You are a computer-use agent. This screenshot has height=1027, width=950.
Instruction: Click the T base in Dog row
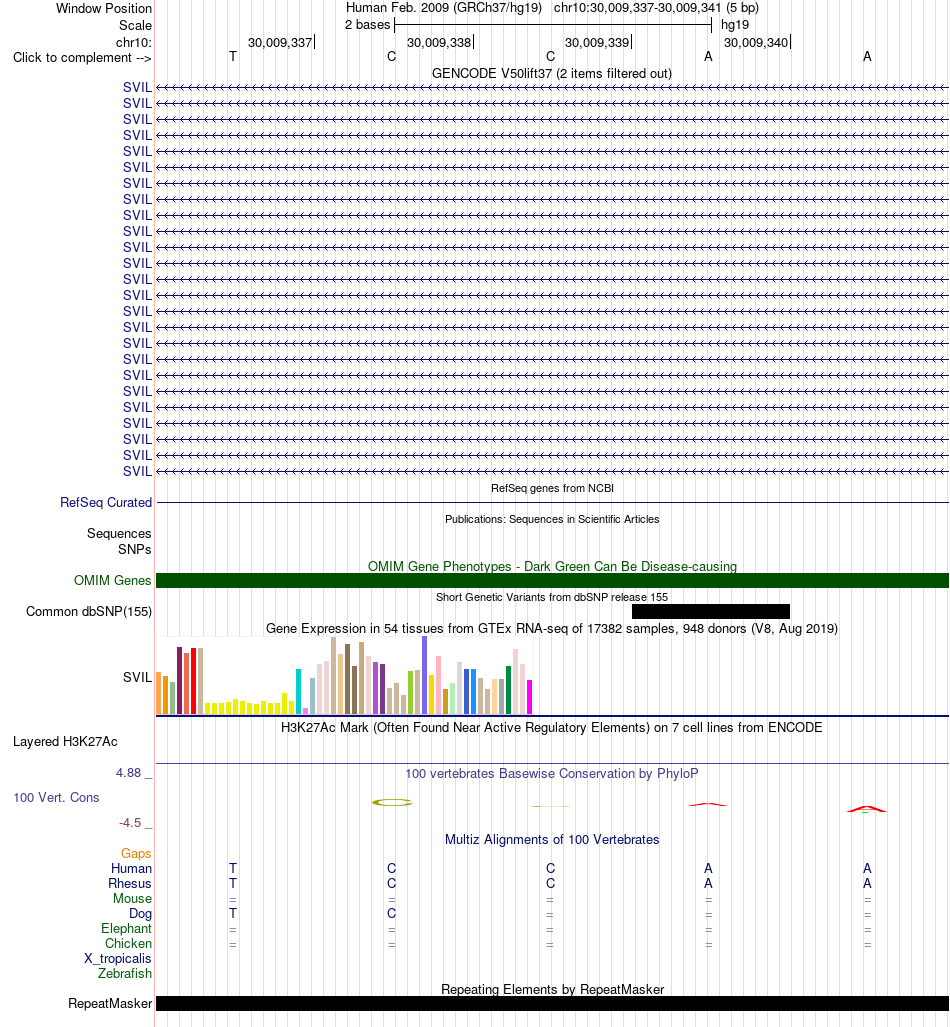click(x=233, y=913)
